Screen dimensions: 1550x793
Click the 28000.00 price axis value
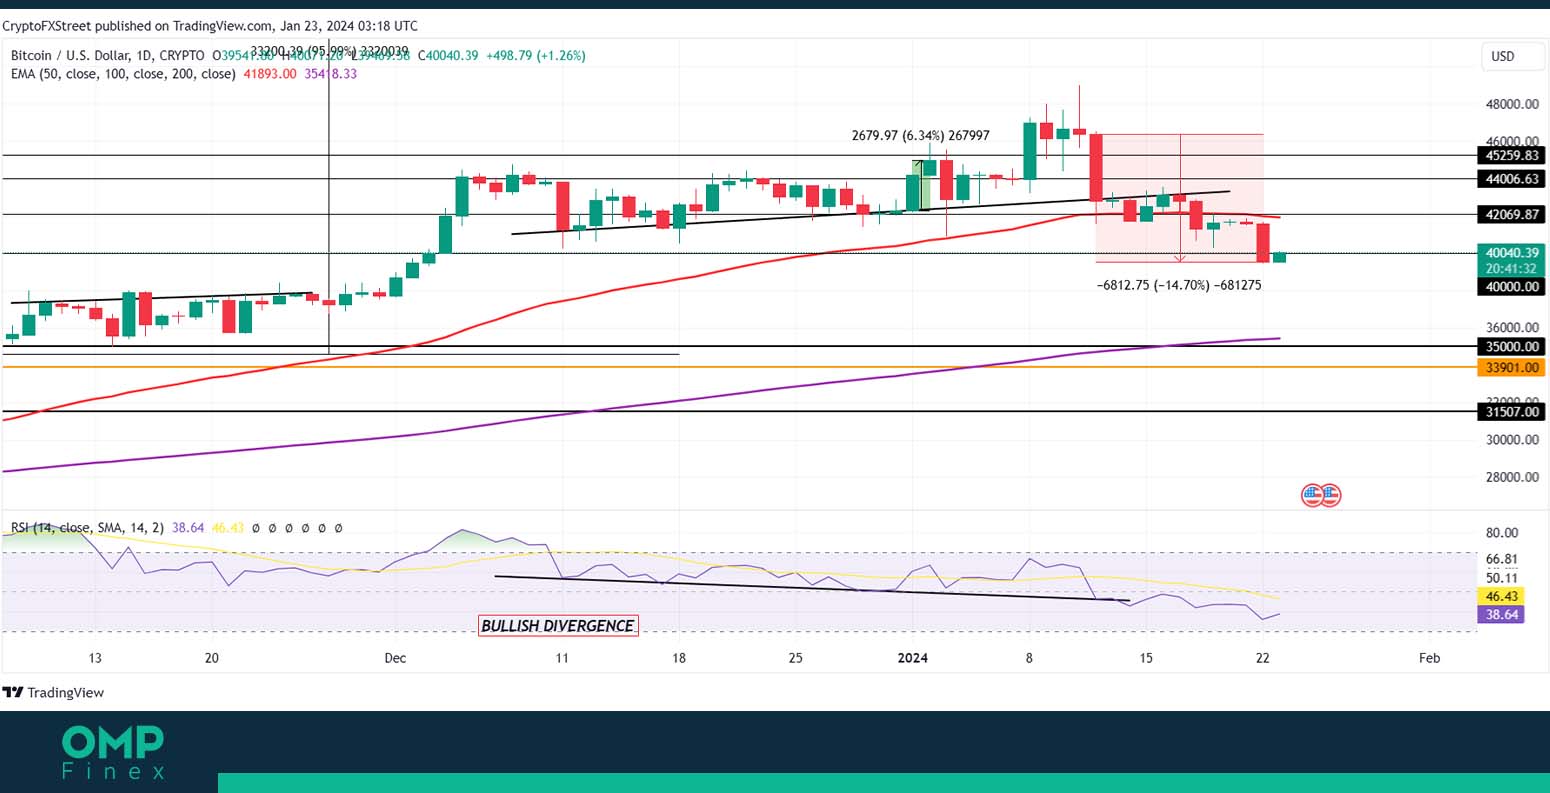1512,477
